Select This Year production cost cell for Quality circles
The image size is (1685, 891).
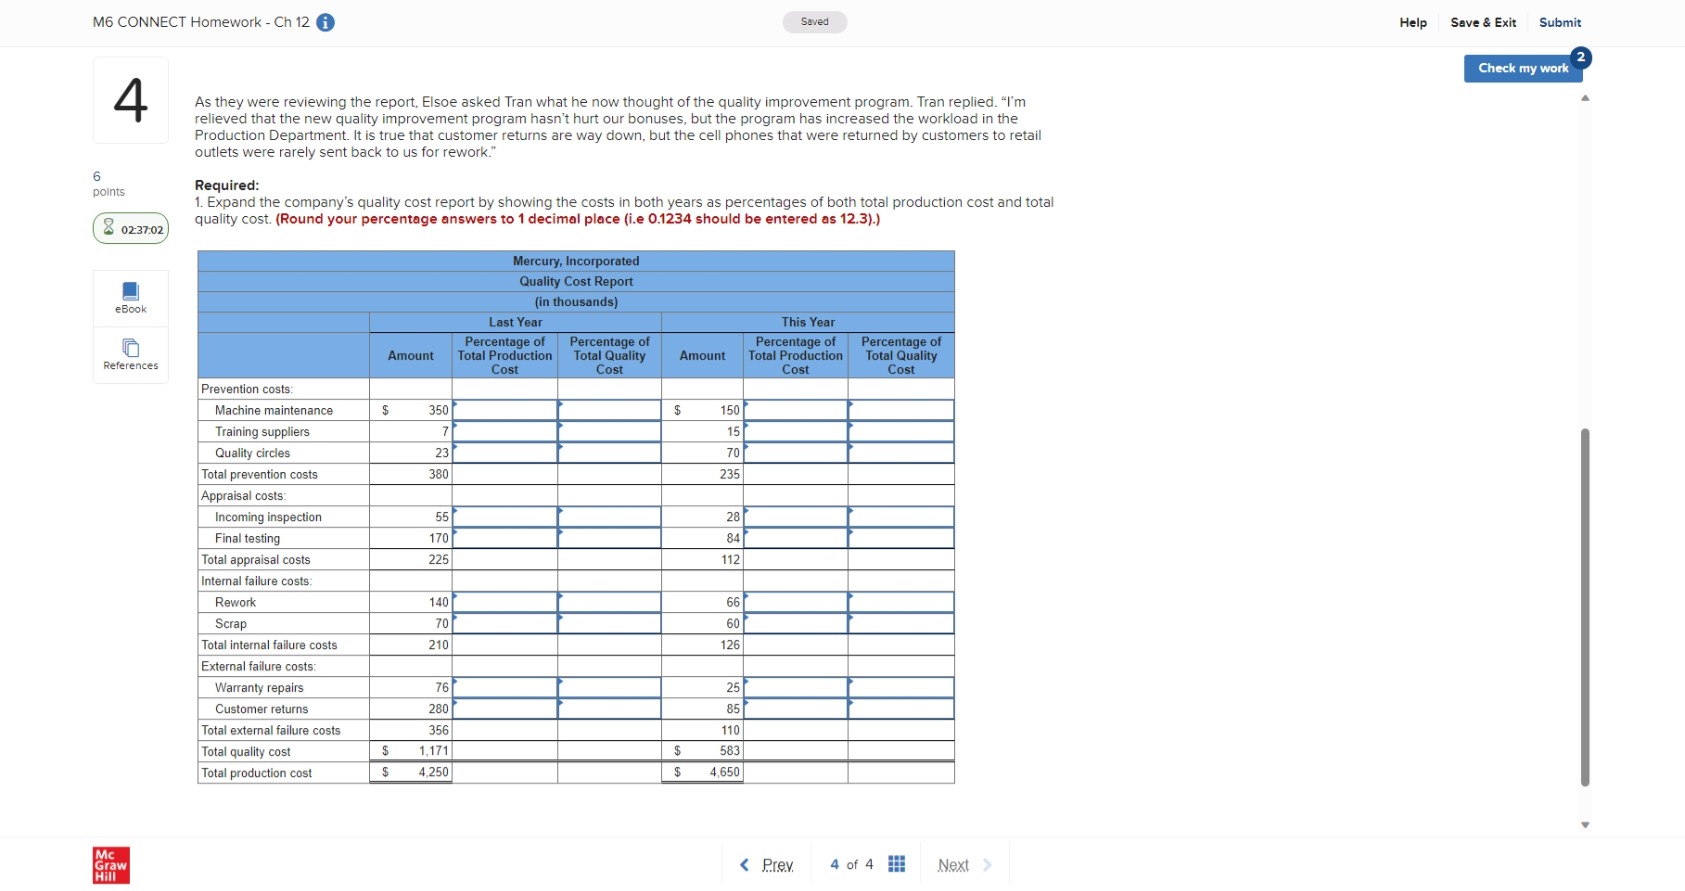click(x=796, y=453)
